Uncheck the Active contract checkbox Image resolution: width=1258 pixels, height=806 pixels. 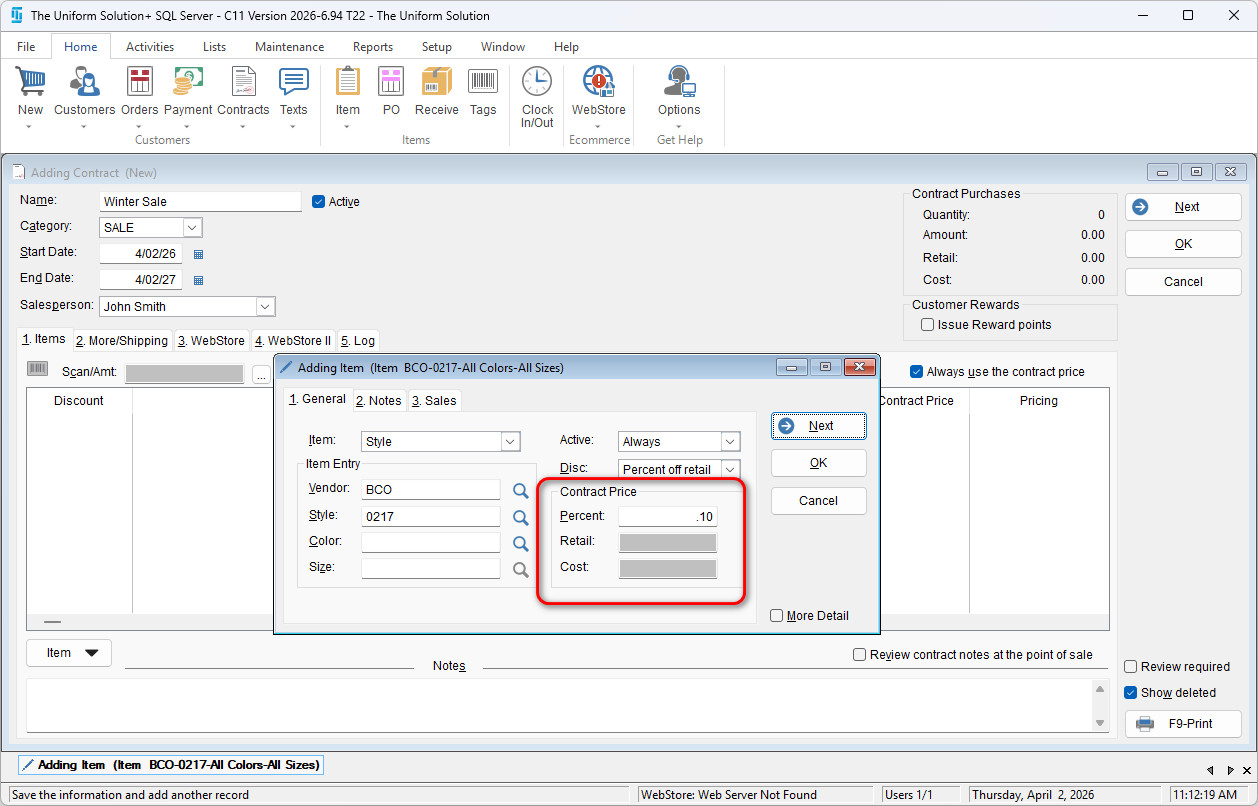tap(319, 201)
